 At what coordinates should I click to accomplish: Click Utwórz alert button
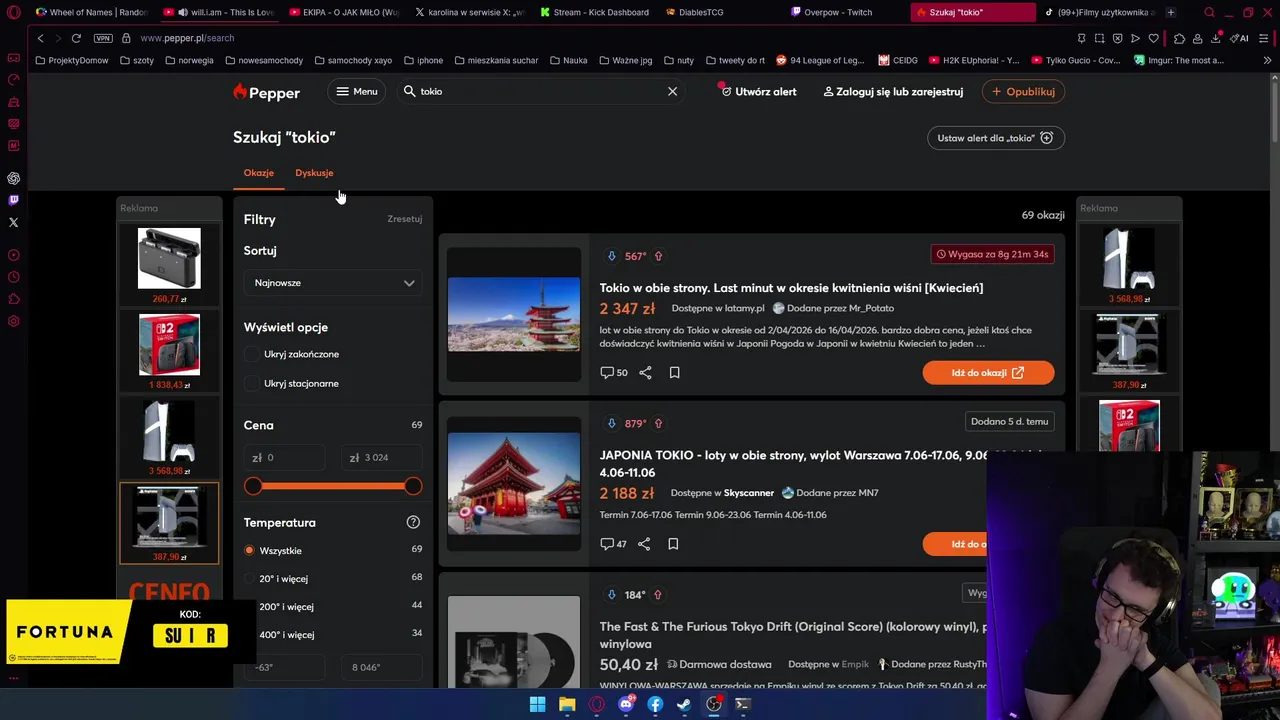click(x=759, y=91)
